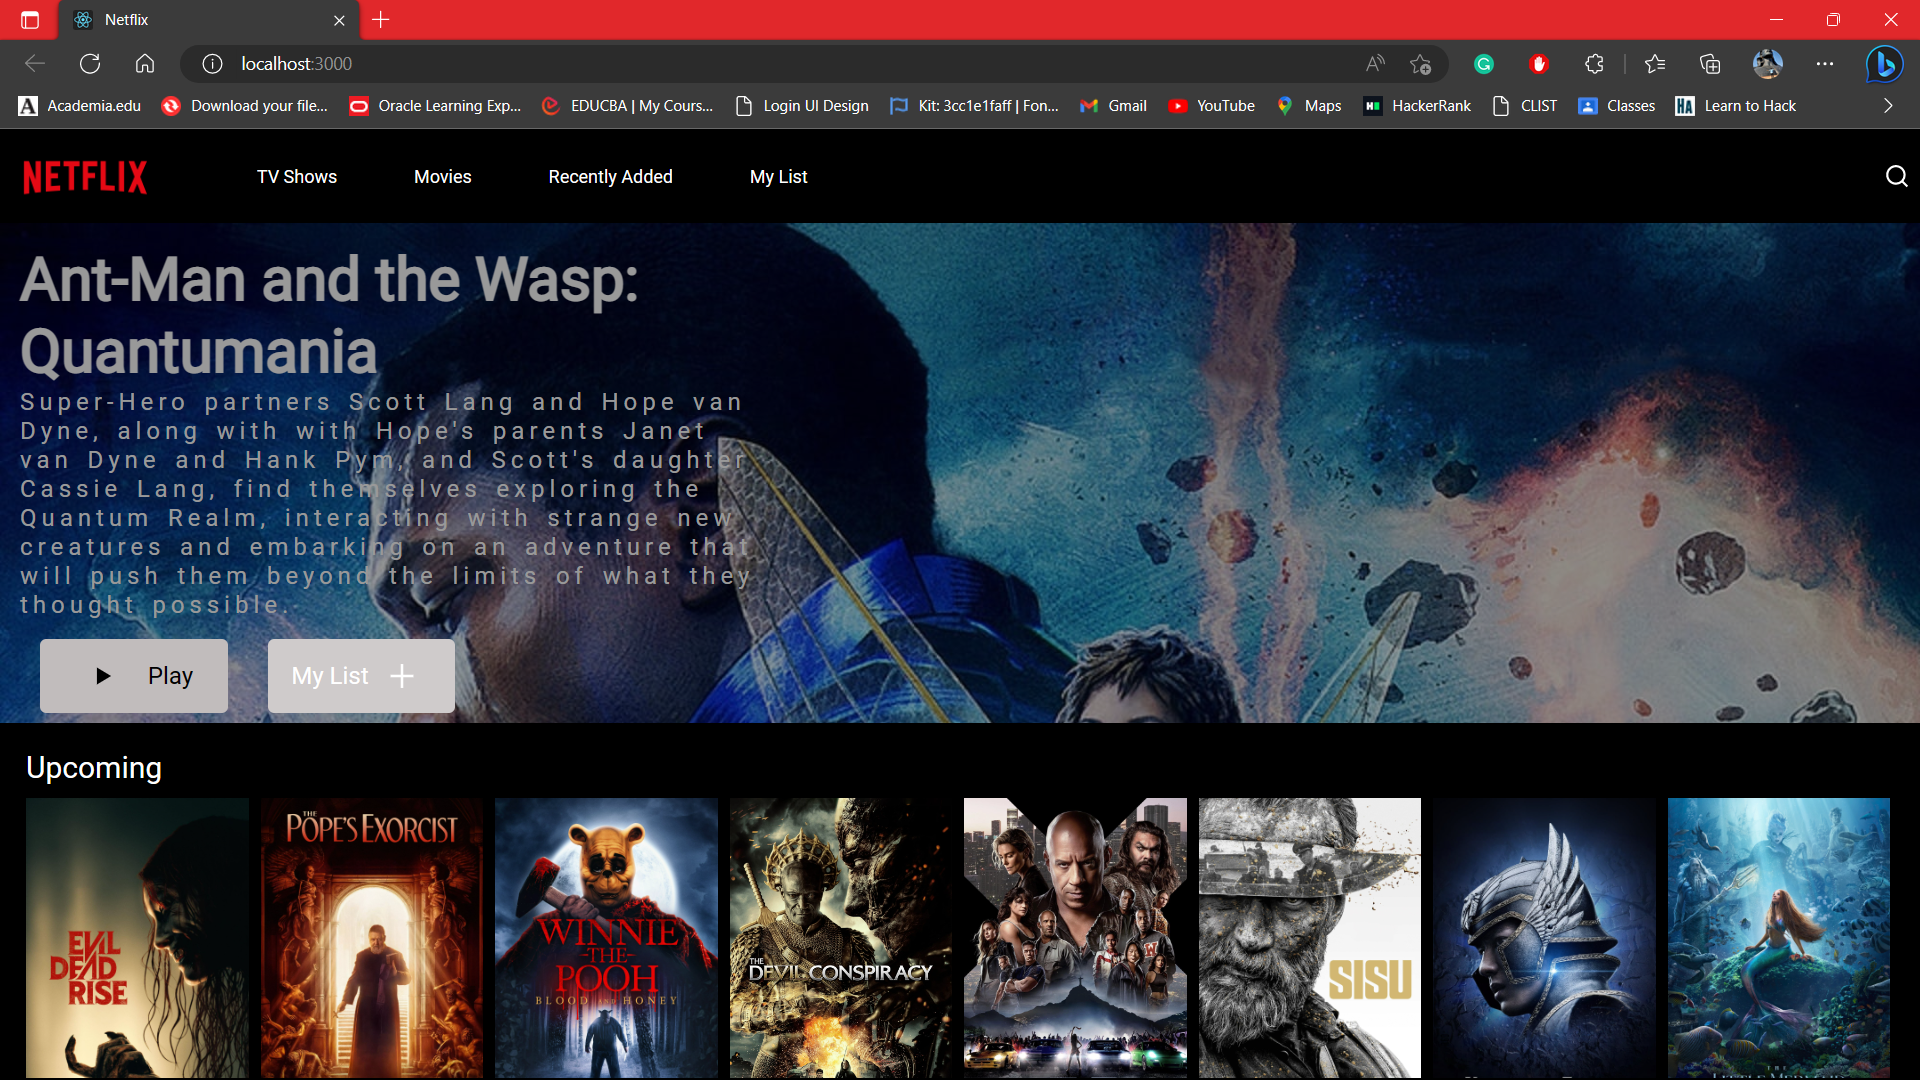Image resolution: width=1920 pixels, height=1080 pixels.
Task: Open Gmail from the bookmarks bar
Action: click(x=1111, y=105)
